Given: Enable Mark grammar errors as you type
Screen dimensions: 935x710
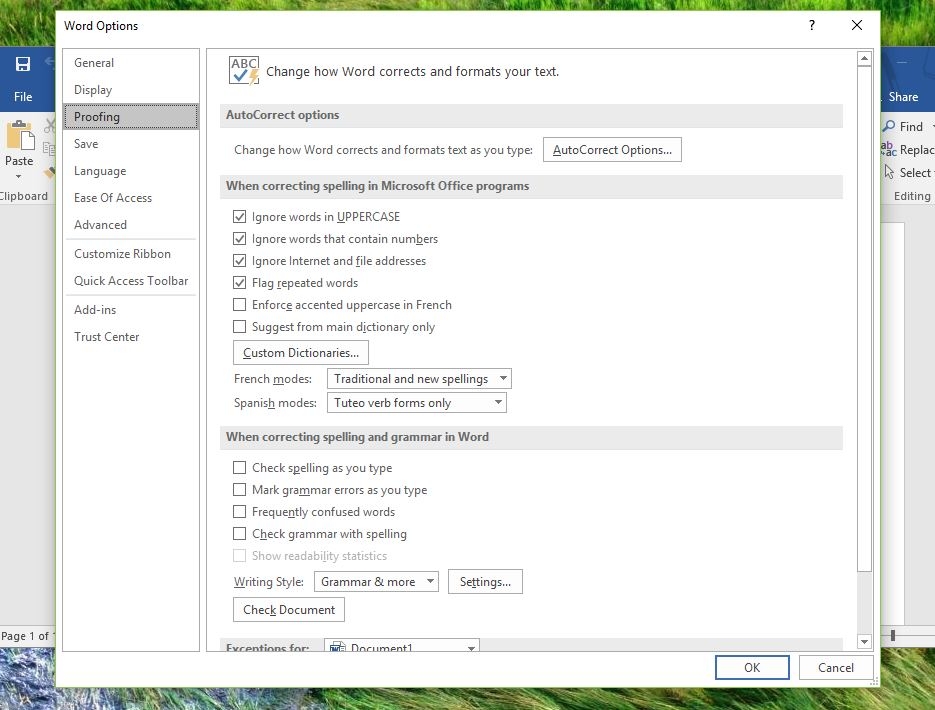Looking at the screenshot, I should tap(239, 489).
